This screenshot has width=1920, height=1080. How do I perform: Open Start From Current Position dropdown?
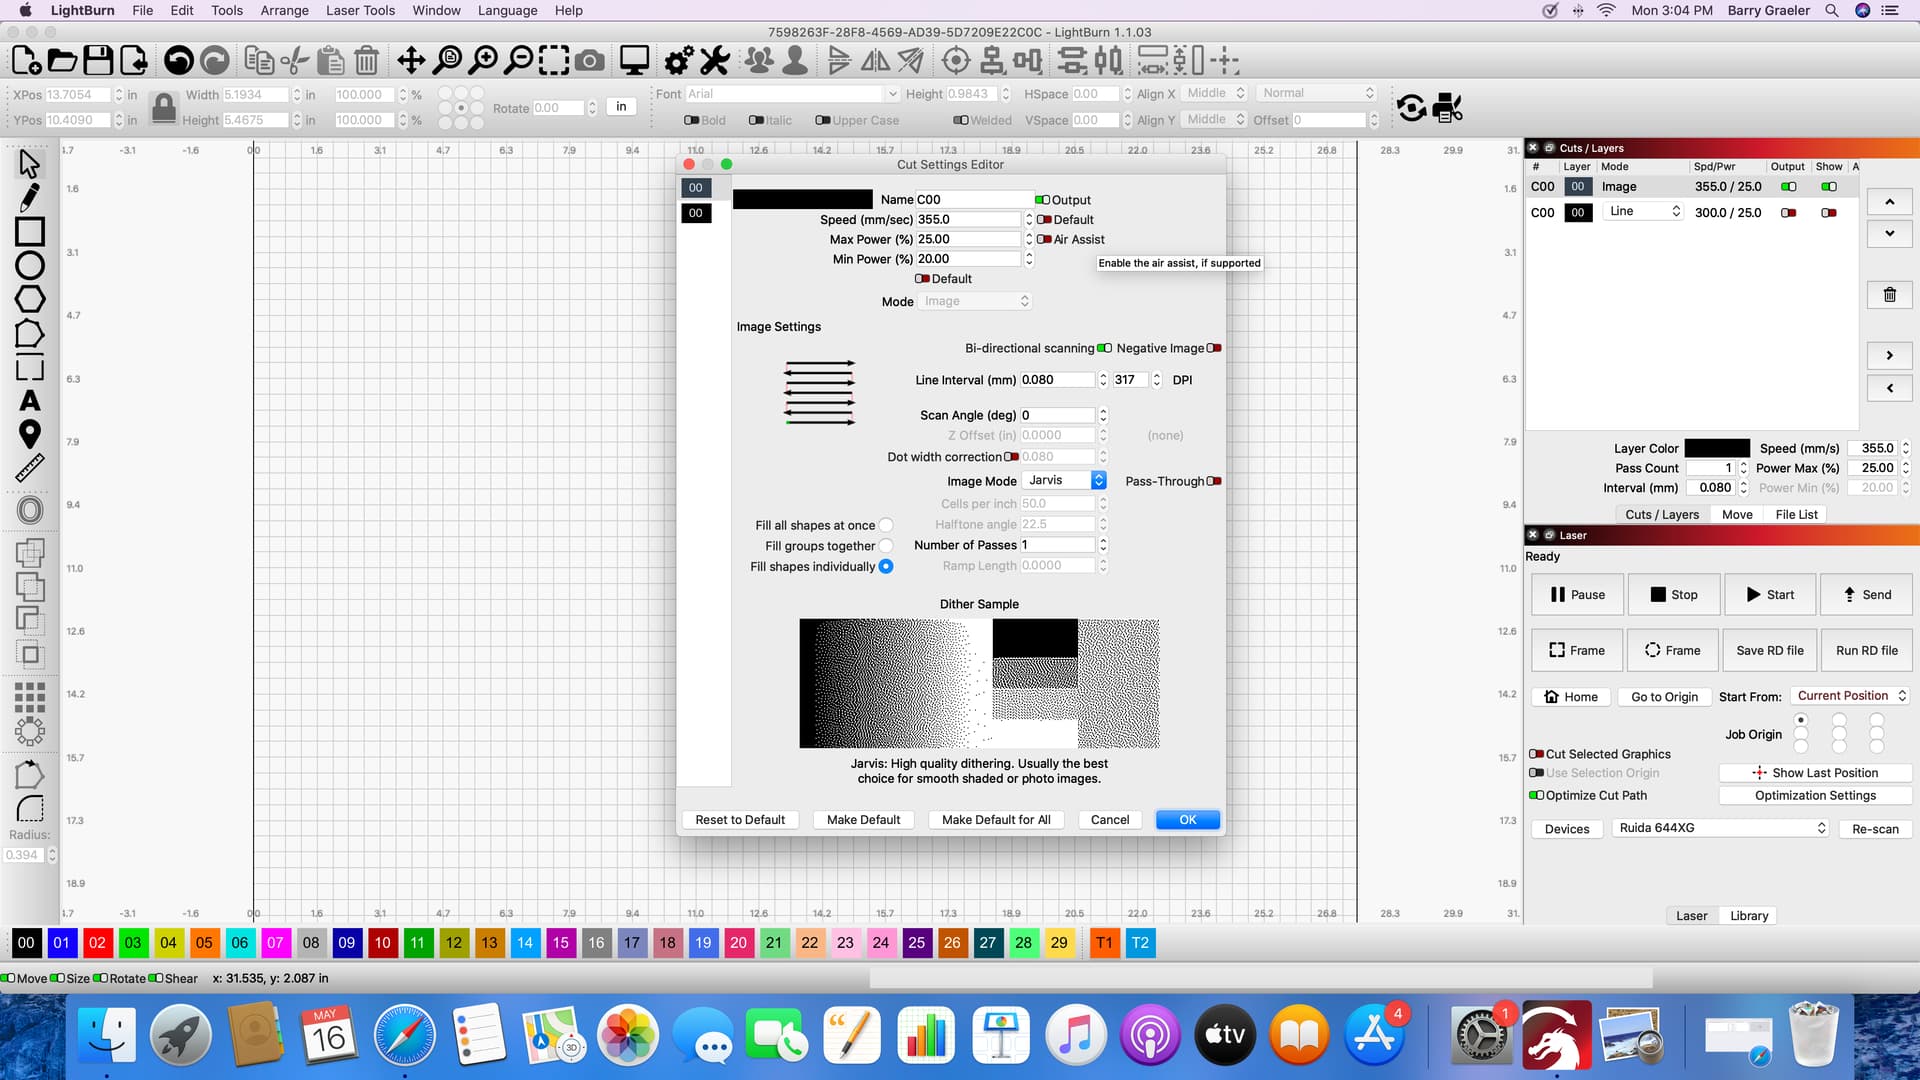click(1850, 696)
